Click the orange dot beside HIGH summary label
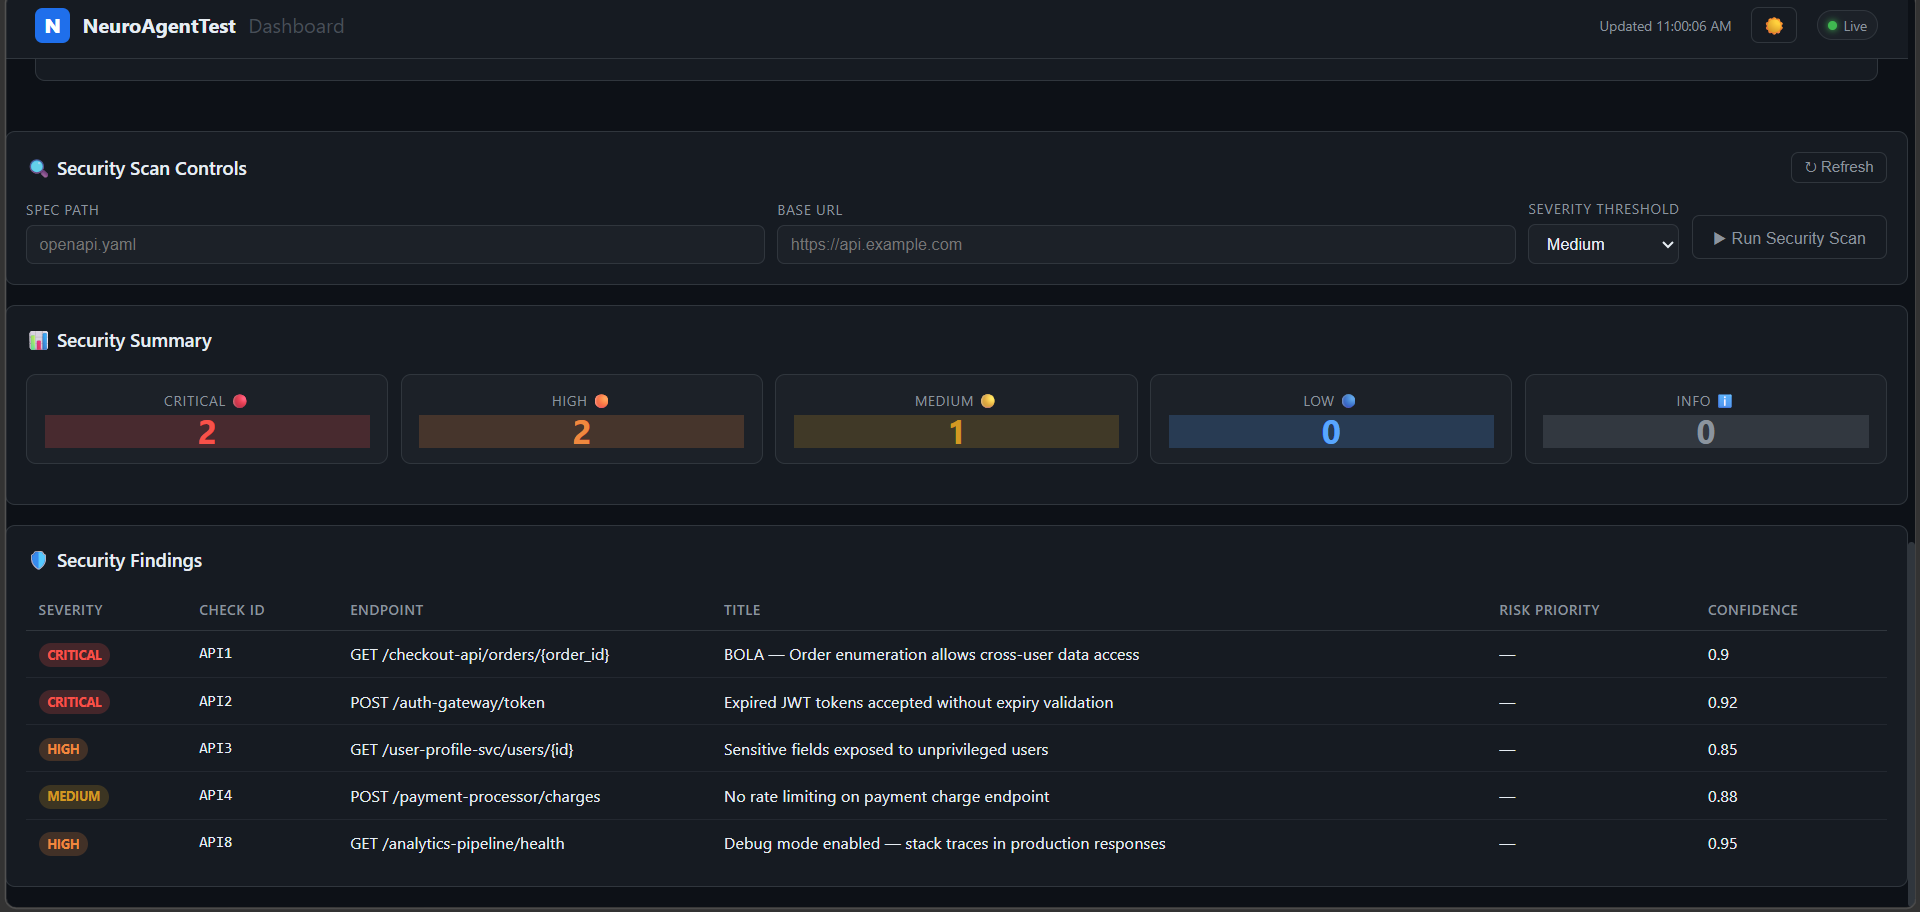This screenshot has height=912, width=1920. 601,400
